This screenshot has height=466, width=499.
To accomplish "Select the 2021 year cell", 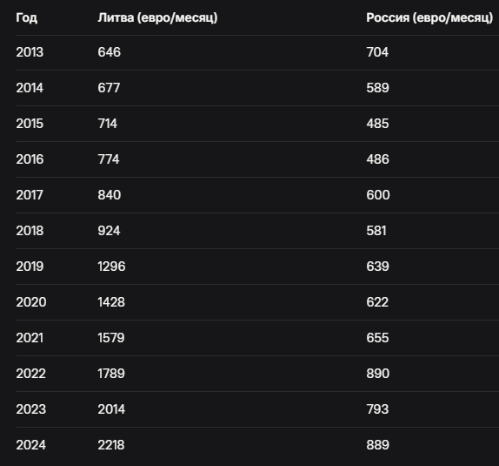I will click(x=30, y=338).
